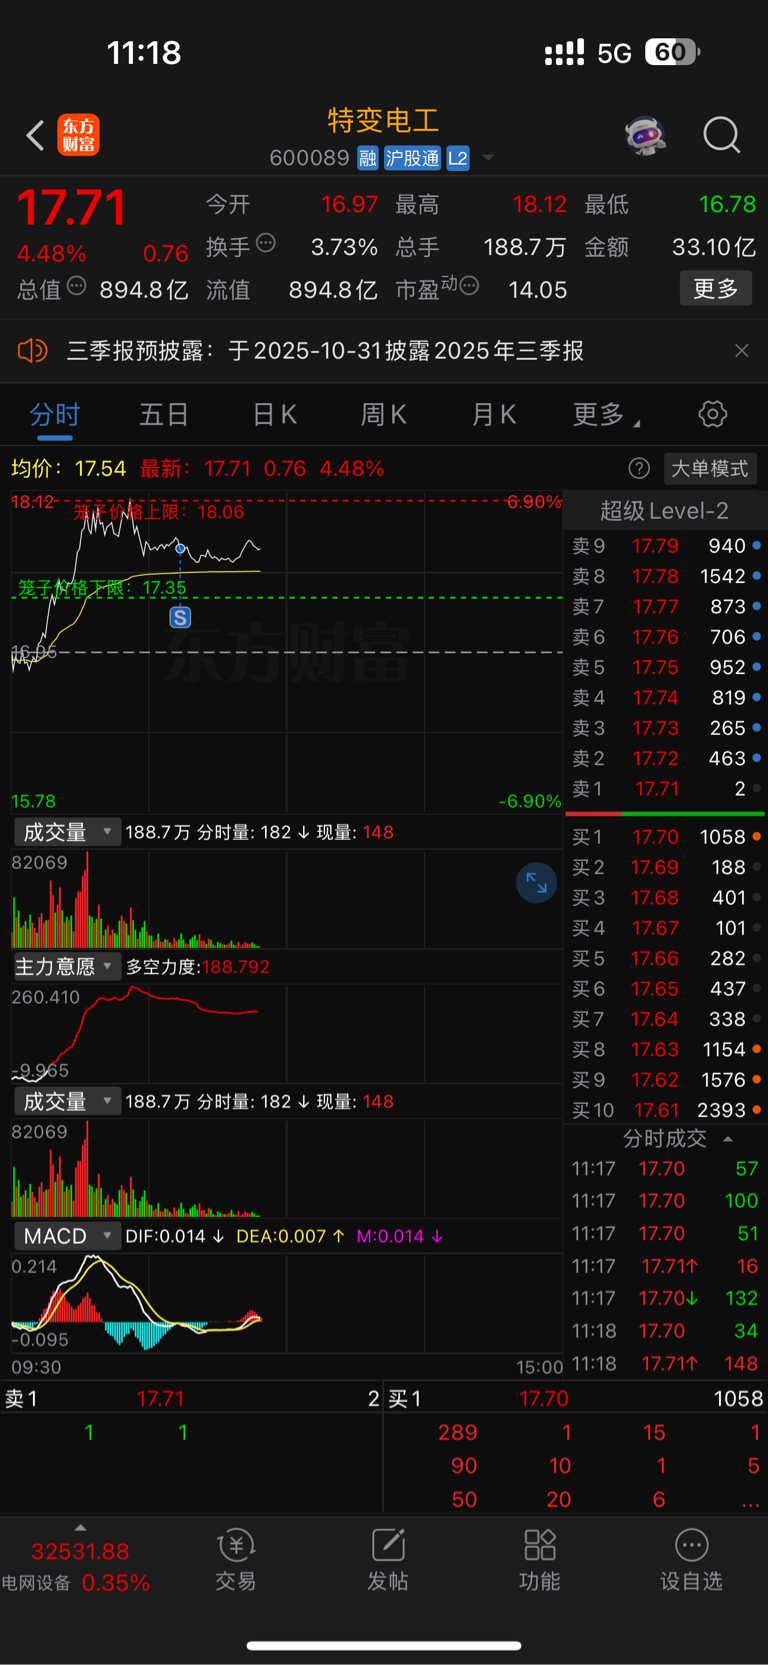Select the 卖1 17.71 order book row
Viewport: 768px width, 1665px height.
tap(666, 789)
